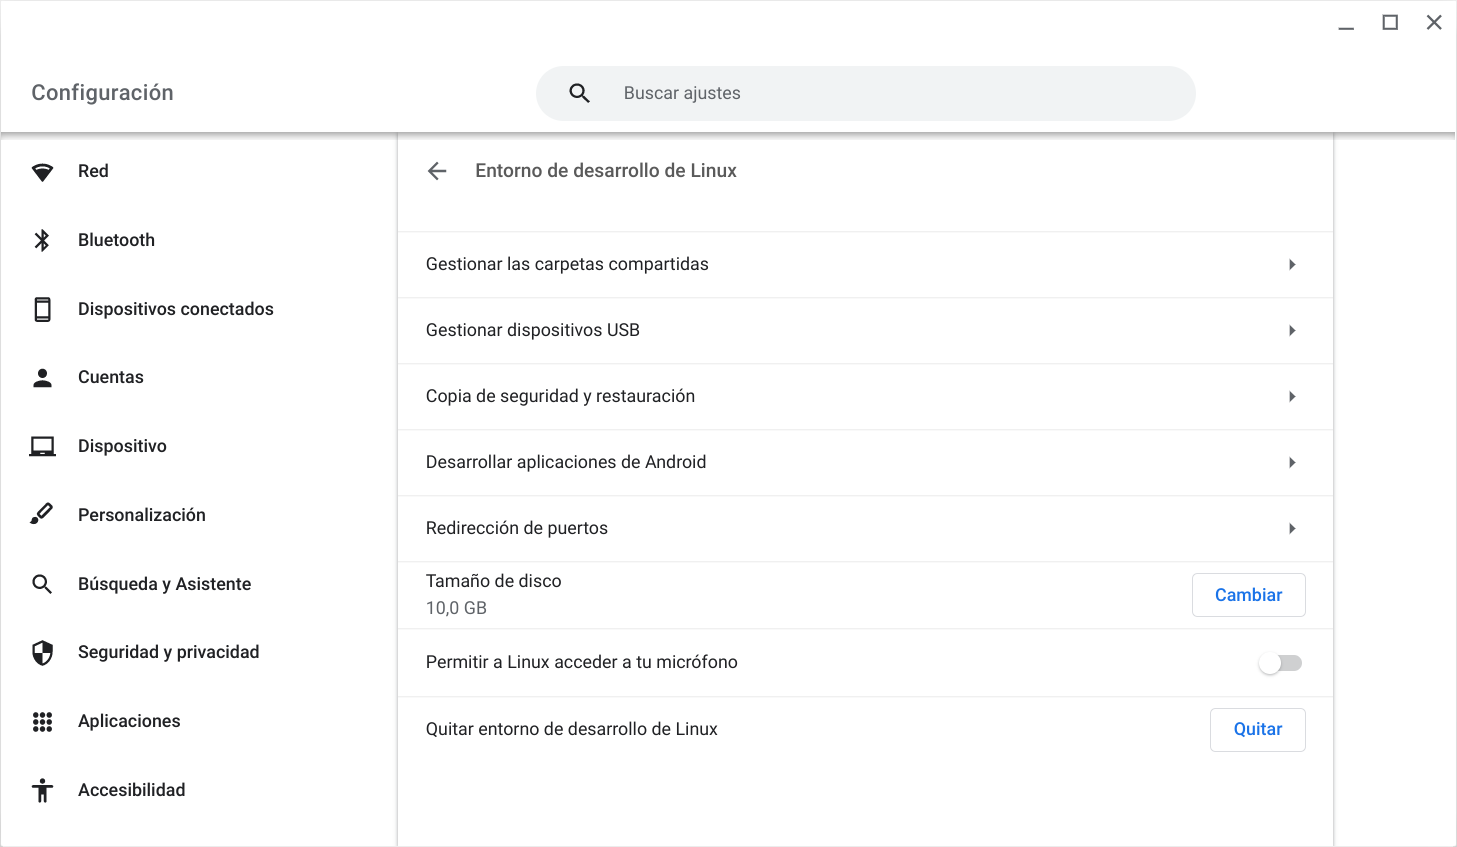
Task: Expand Gestionar las carpetas compartidas arrow
Action: point(1292,265)
